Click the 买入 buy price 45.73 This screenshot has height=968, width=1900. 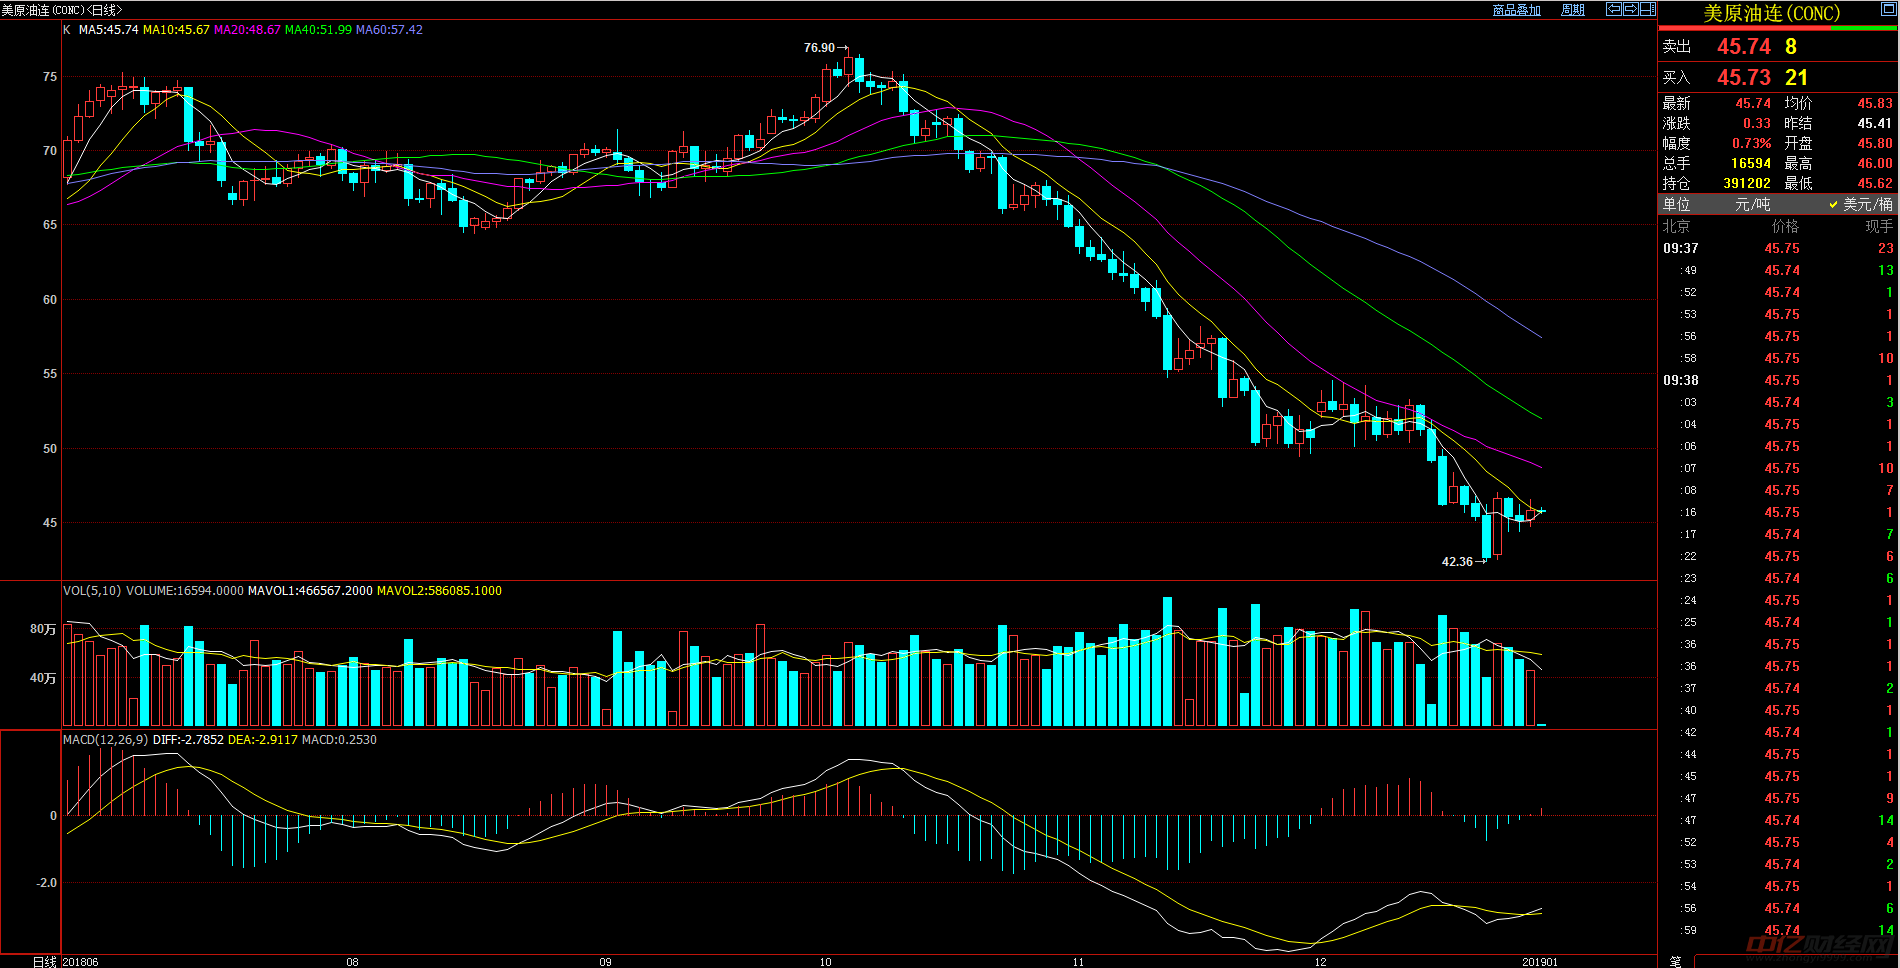(1743, 78)
